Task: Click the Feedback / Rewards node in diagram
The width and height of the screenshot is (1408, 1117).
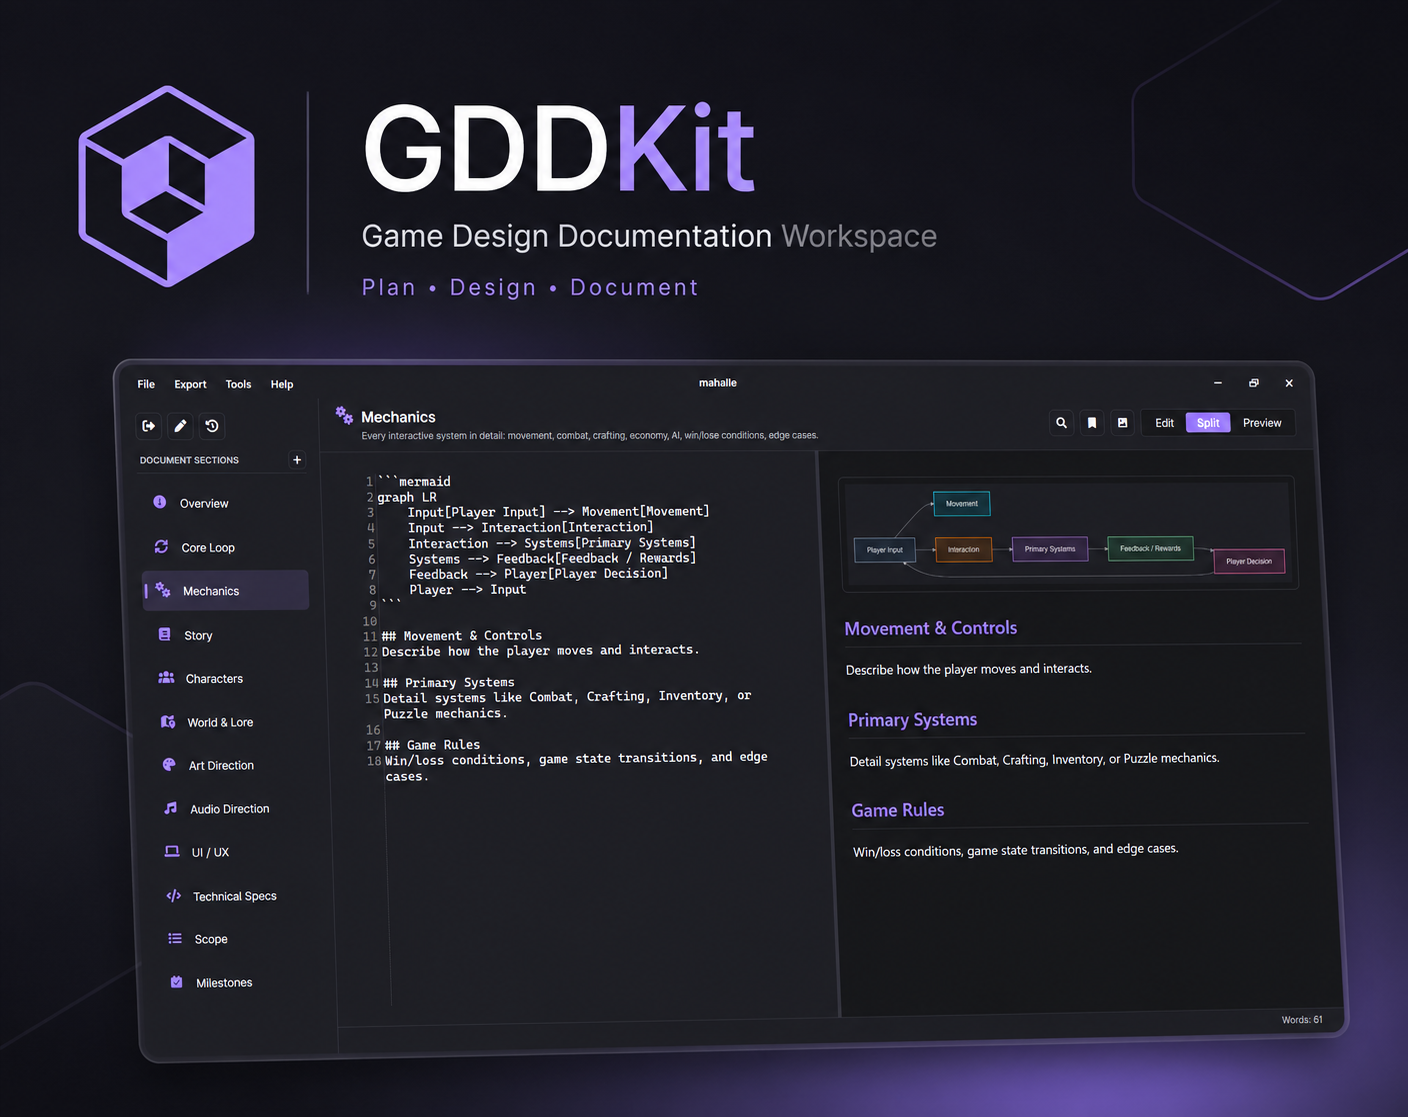Action: pyautogui.click(x=1150, y=548)
